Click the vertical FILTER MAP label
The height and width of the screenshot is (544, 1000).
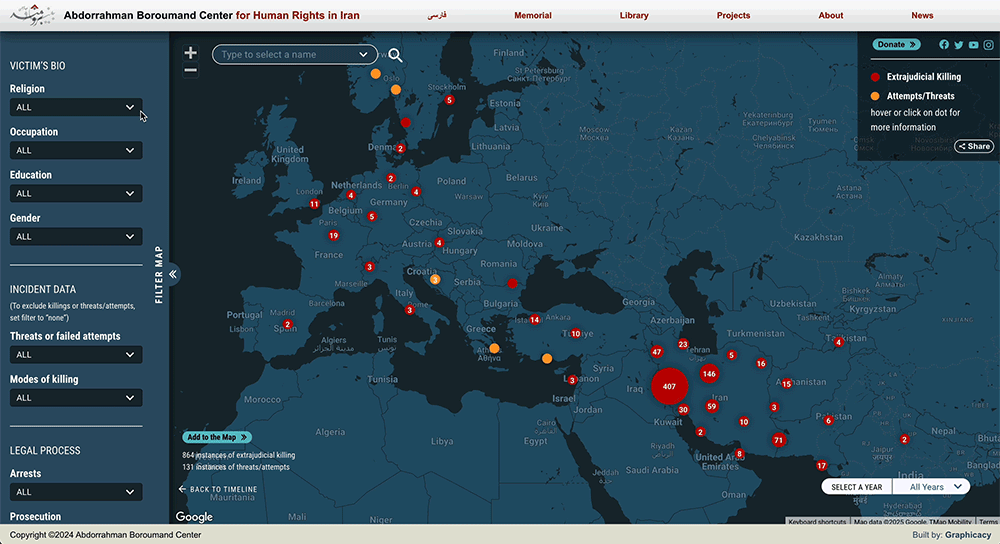(159, 274)
